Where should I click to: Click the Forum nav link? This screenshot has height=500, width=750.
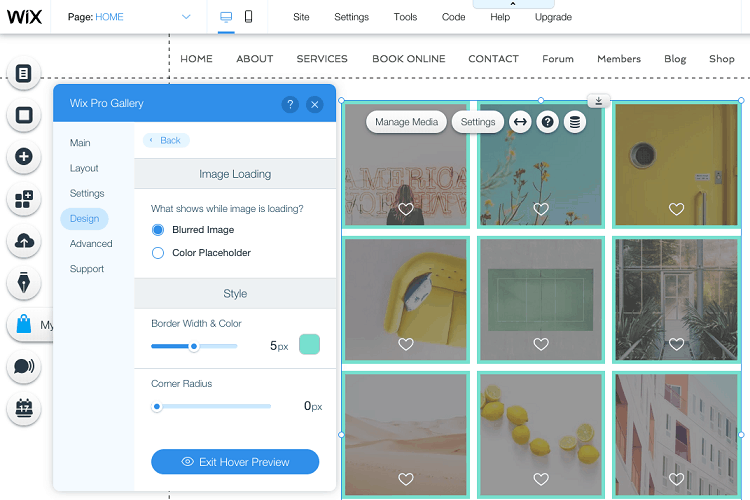pos(558,59)
